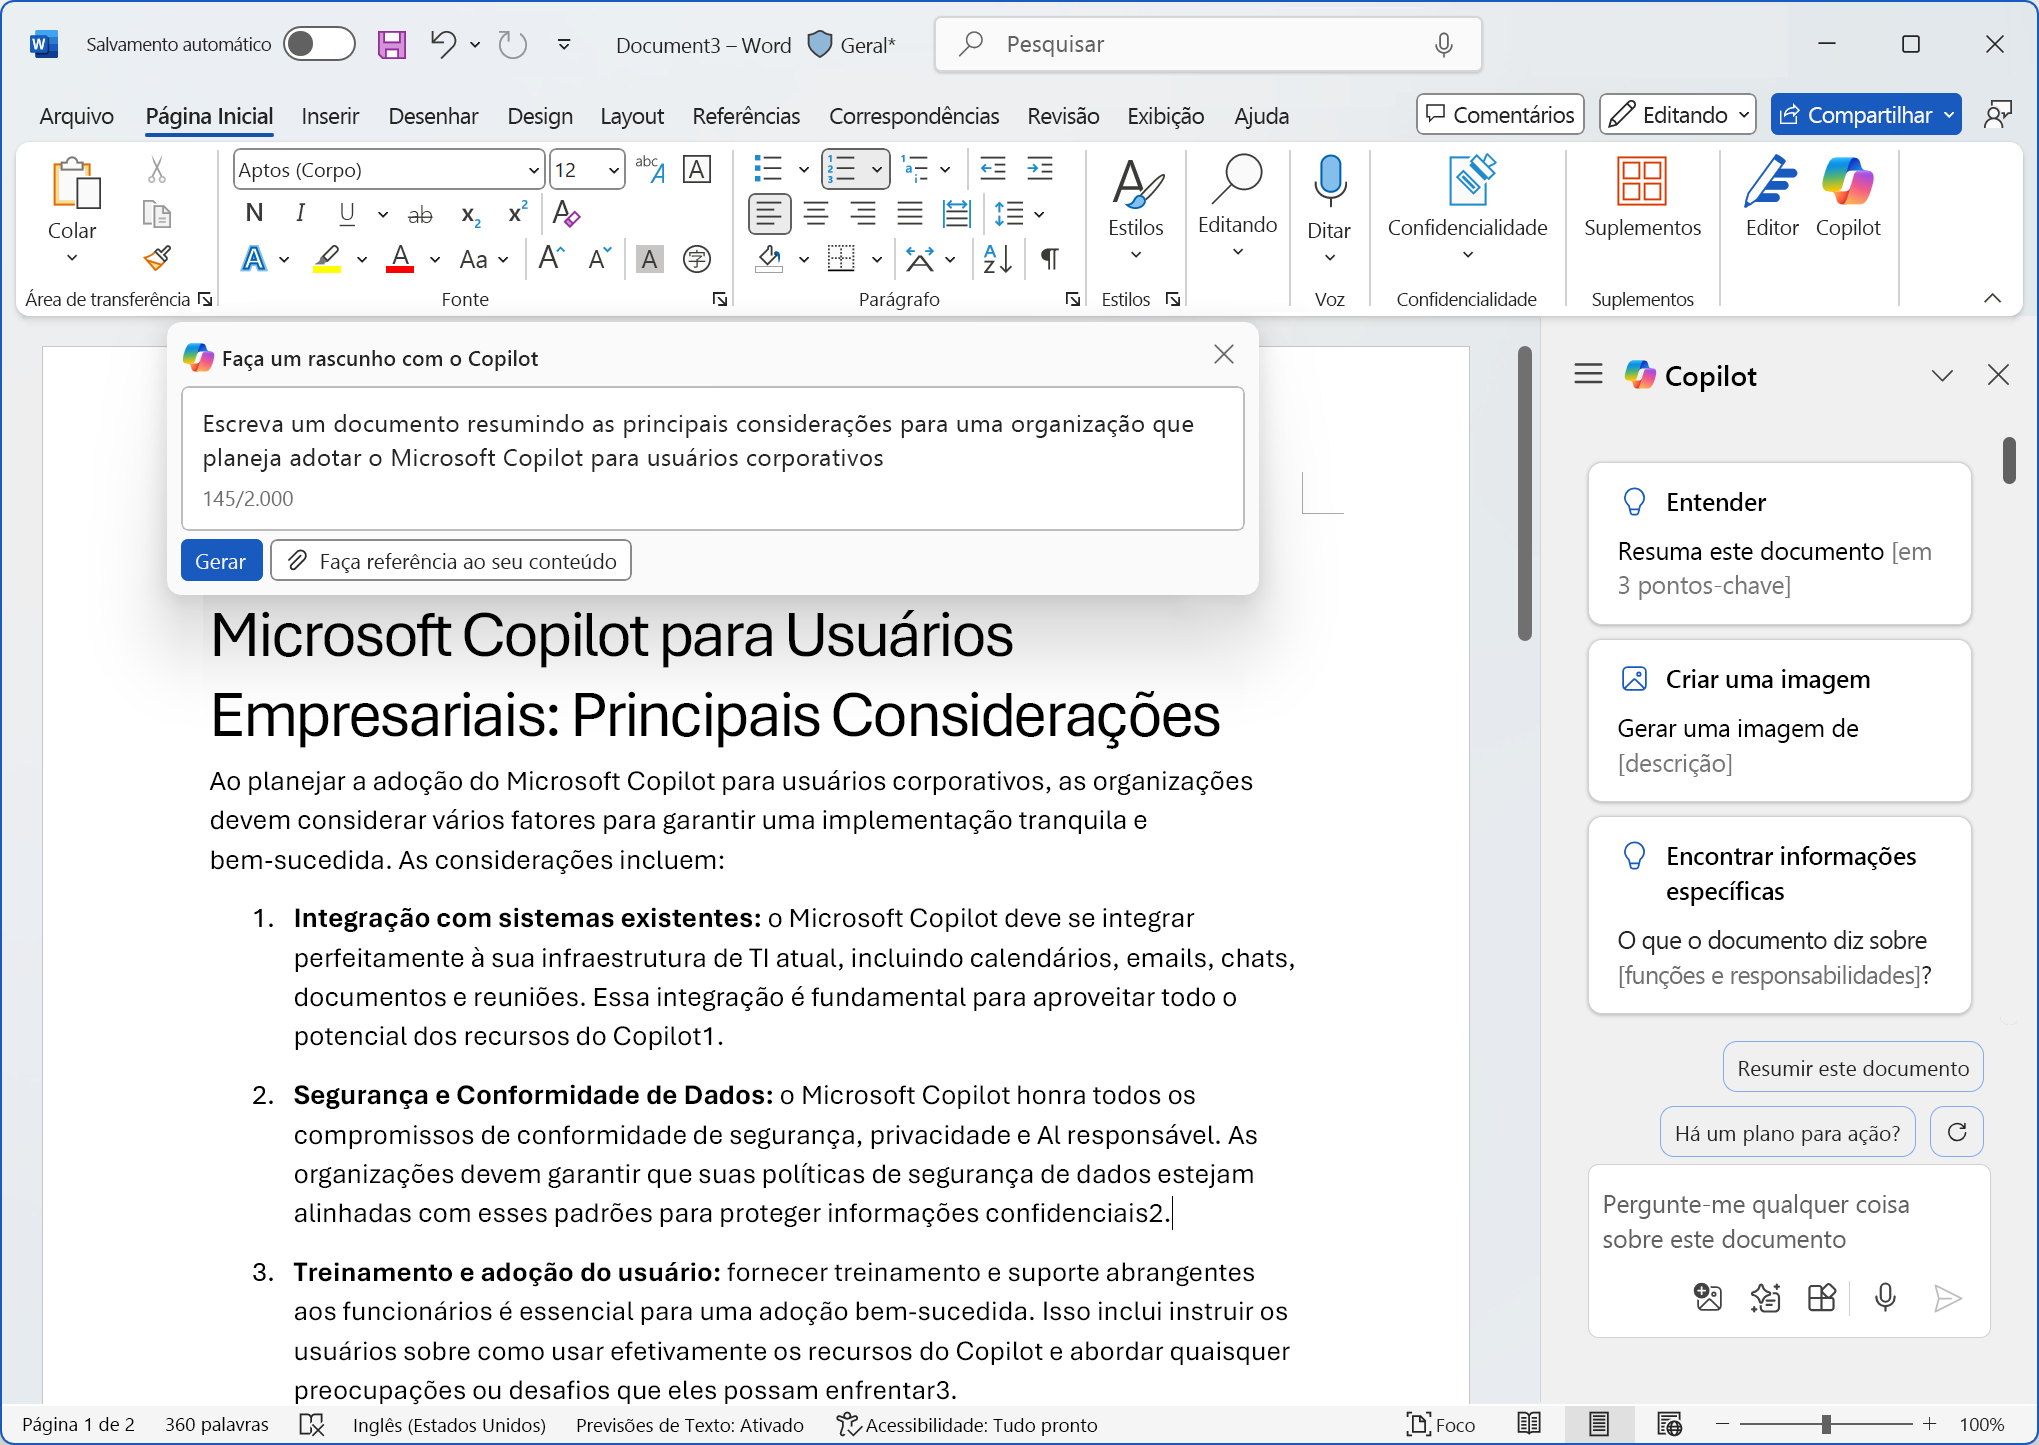This screenshot has height=1445, width=2039.
Task: Click the Pesquisar search box
Action: [1207, 44]
